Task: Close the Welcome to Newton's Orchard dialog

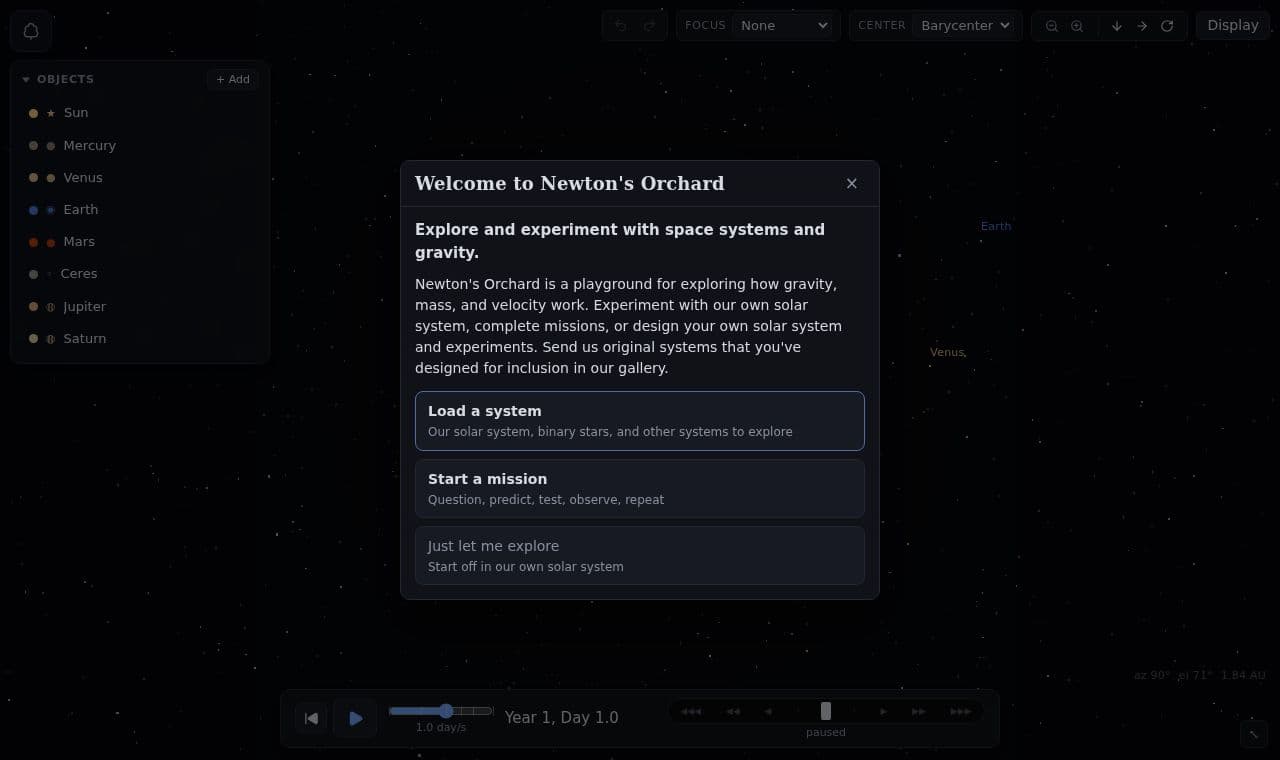Action: pos(852,183)
